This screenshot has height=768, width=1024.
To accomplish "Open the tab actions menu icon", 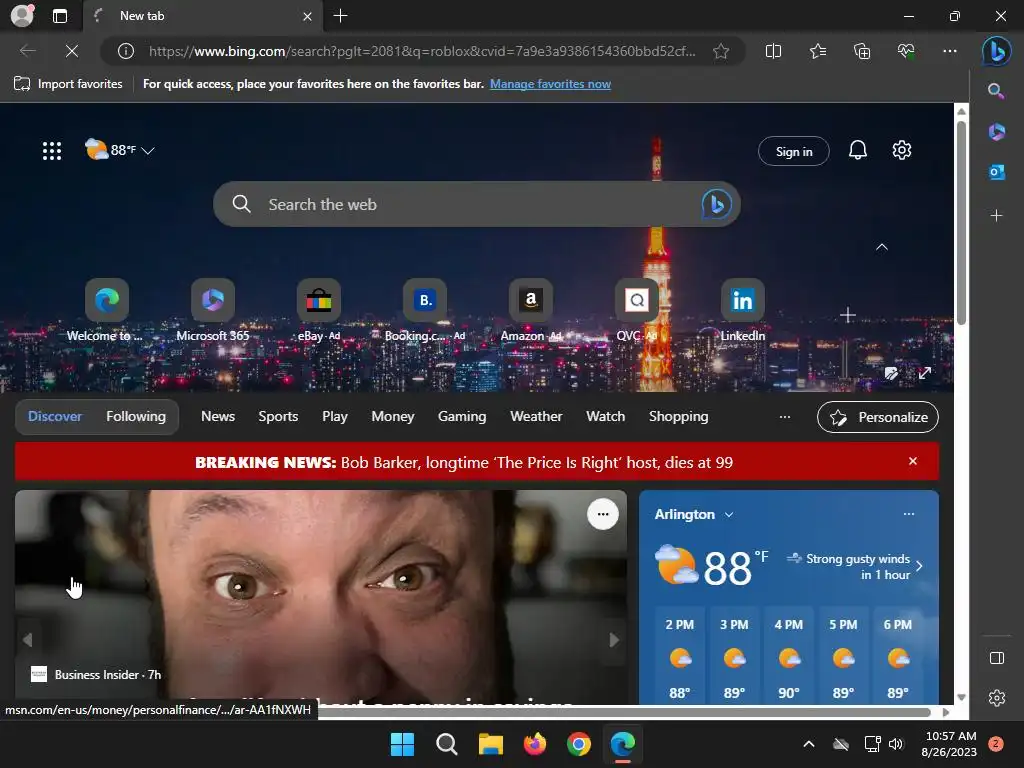I will 60,16.
